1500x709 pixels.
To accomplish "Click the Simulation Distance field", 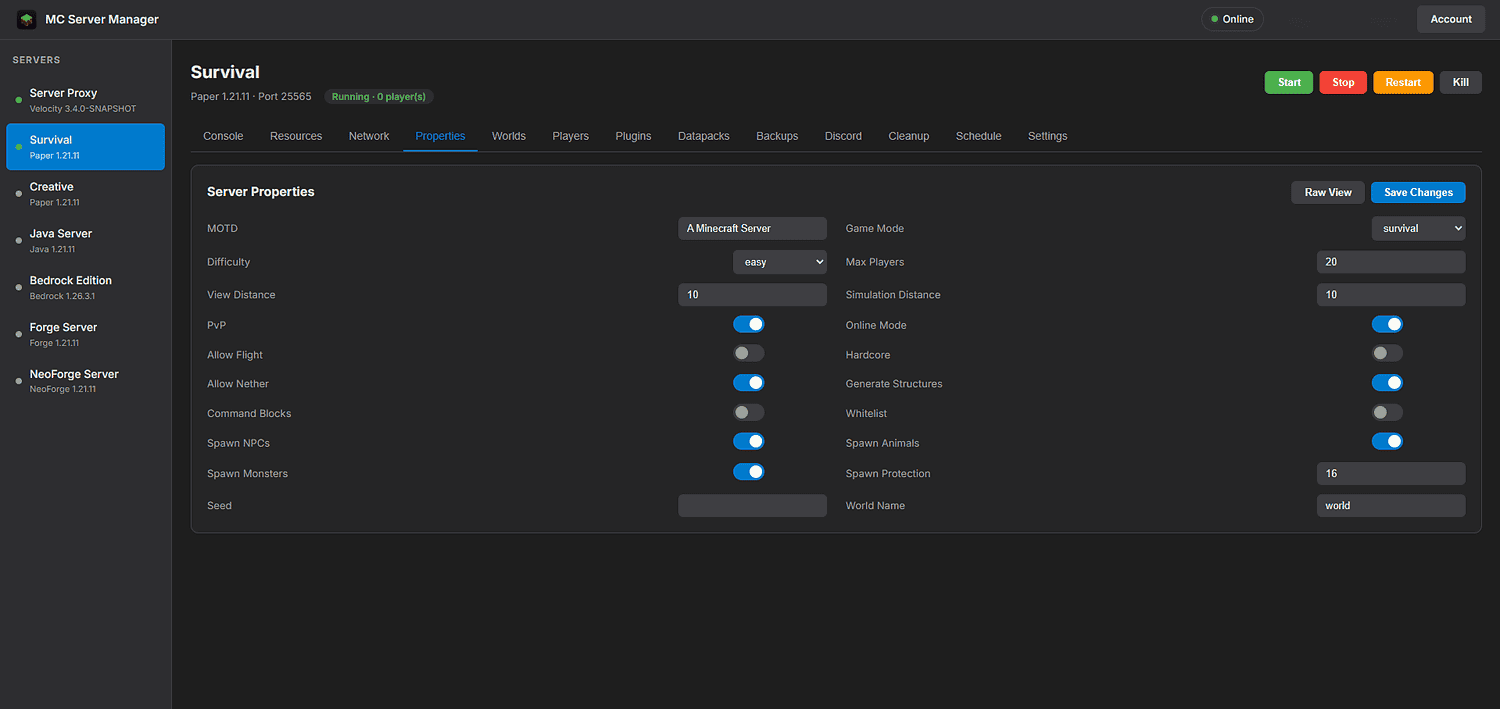I will point(1391,295).
